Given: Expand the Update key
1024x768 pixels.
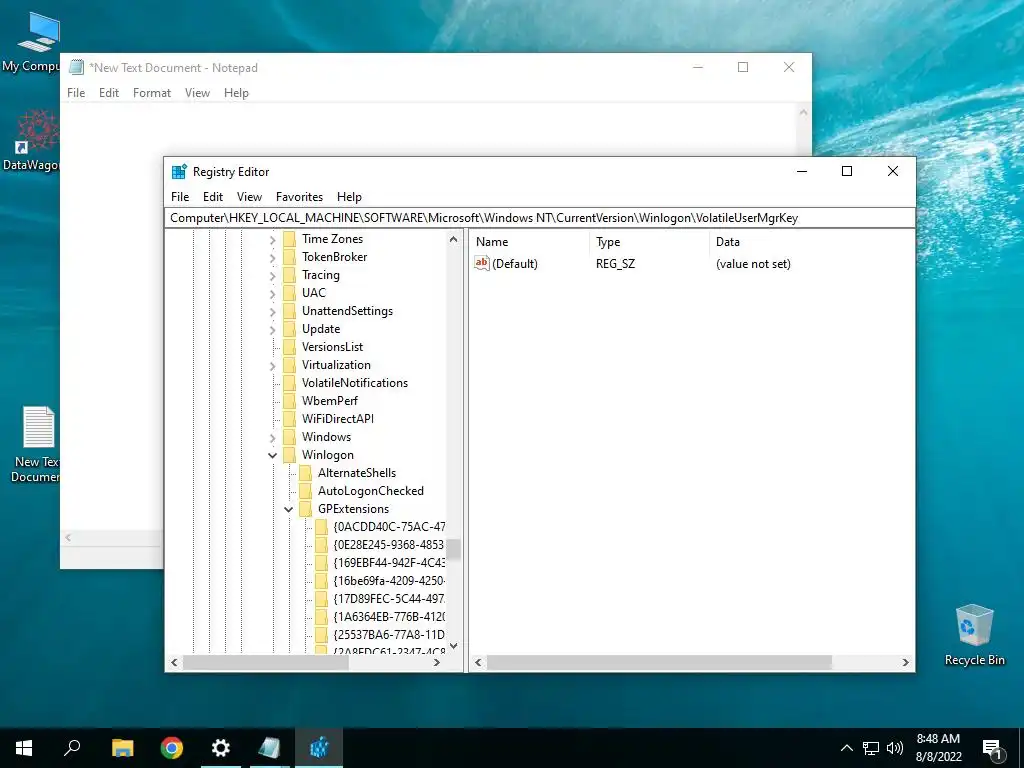Looking at the screenshot, I should point(272,330).
